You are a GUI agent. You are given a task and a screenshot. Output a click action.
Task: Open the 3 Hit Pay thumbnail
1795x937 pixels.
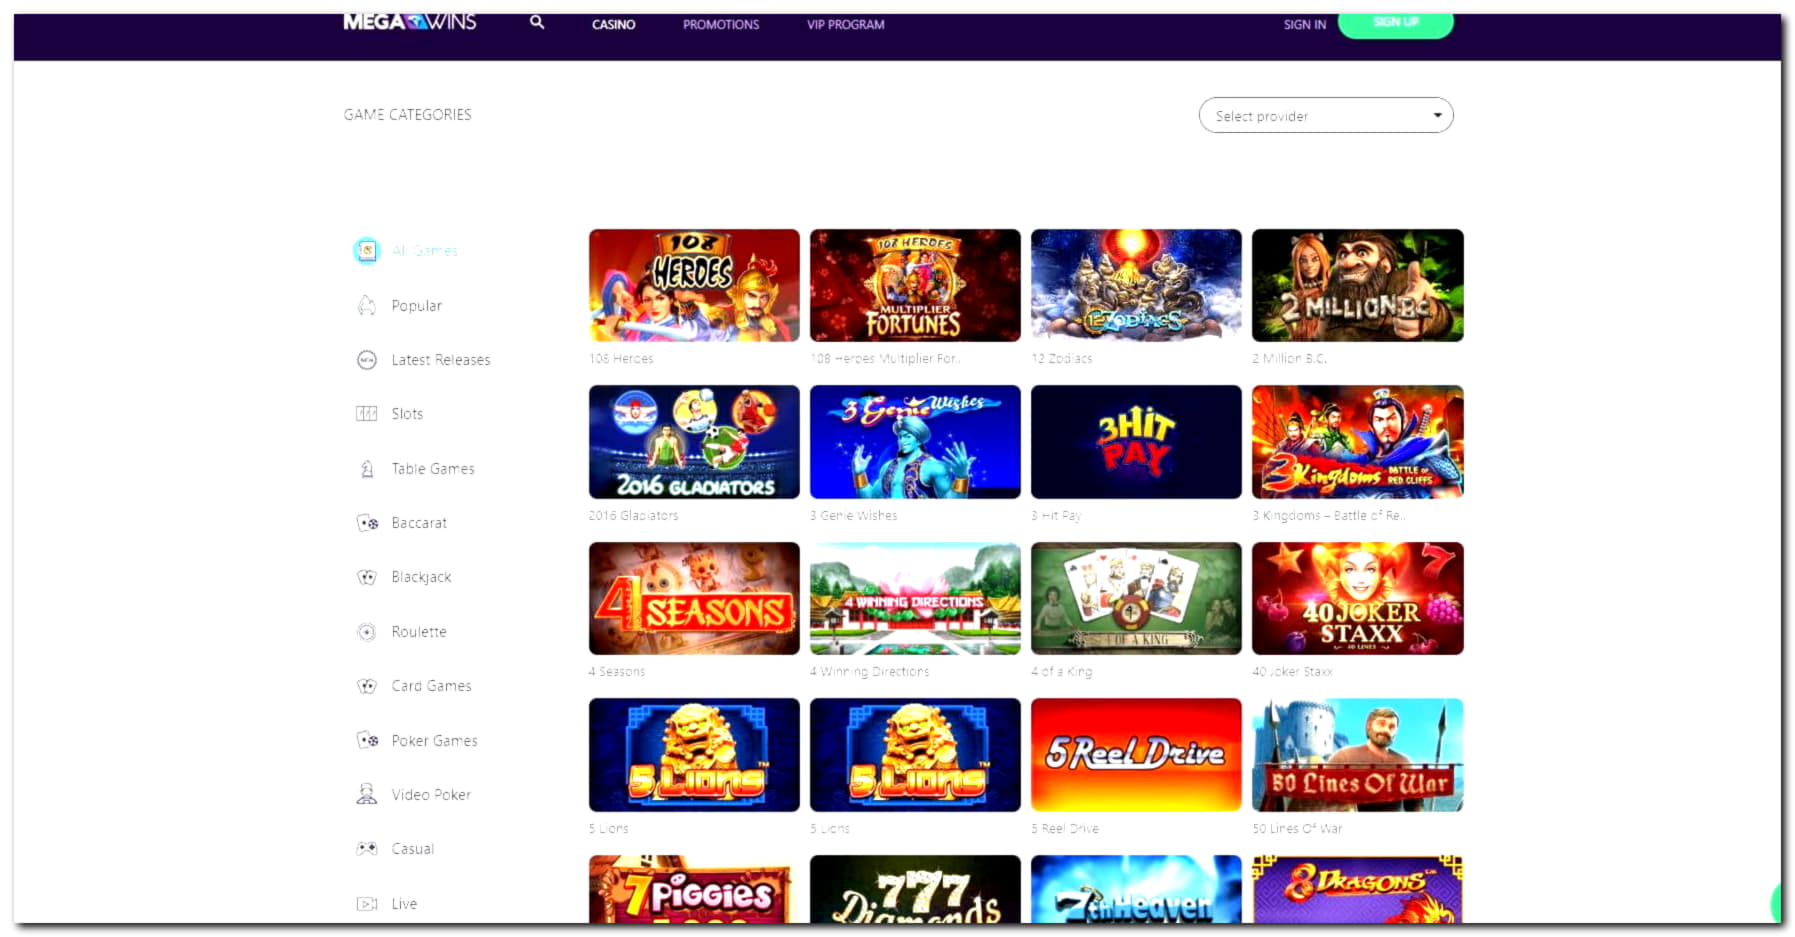tap(1136, 442)
